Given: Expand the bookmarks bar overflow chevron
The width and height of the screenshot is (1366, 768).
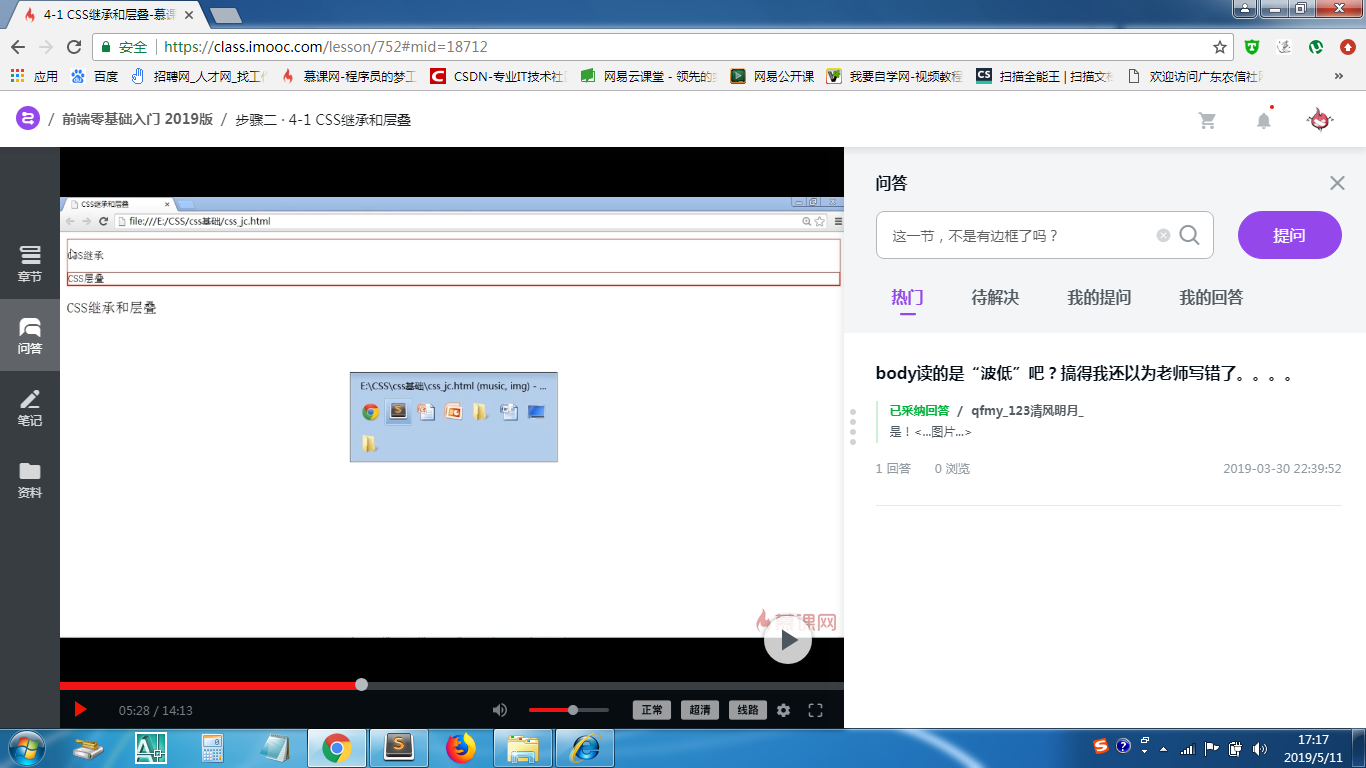Looking at the screenshot, I should point(1338,75).
